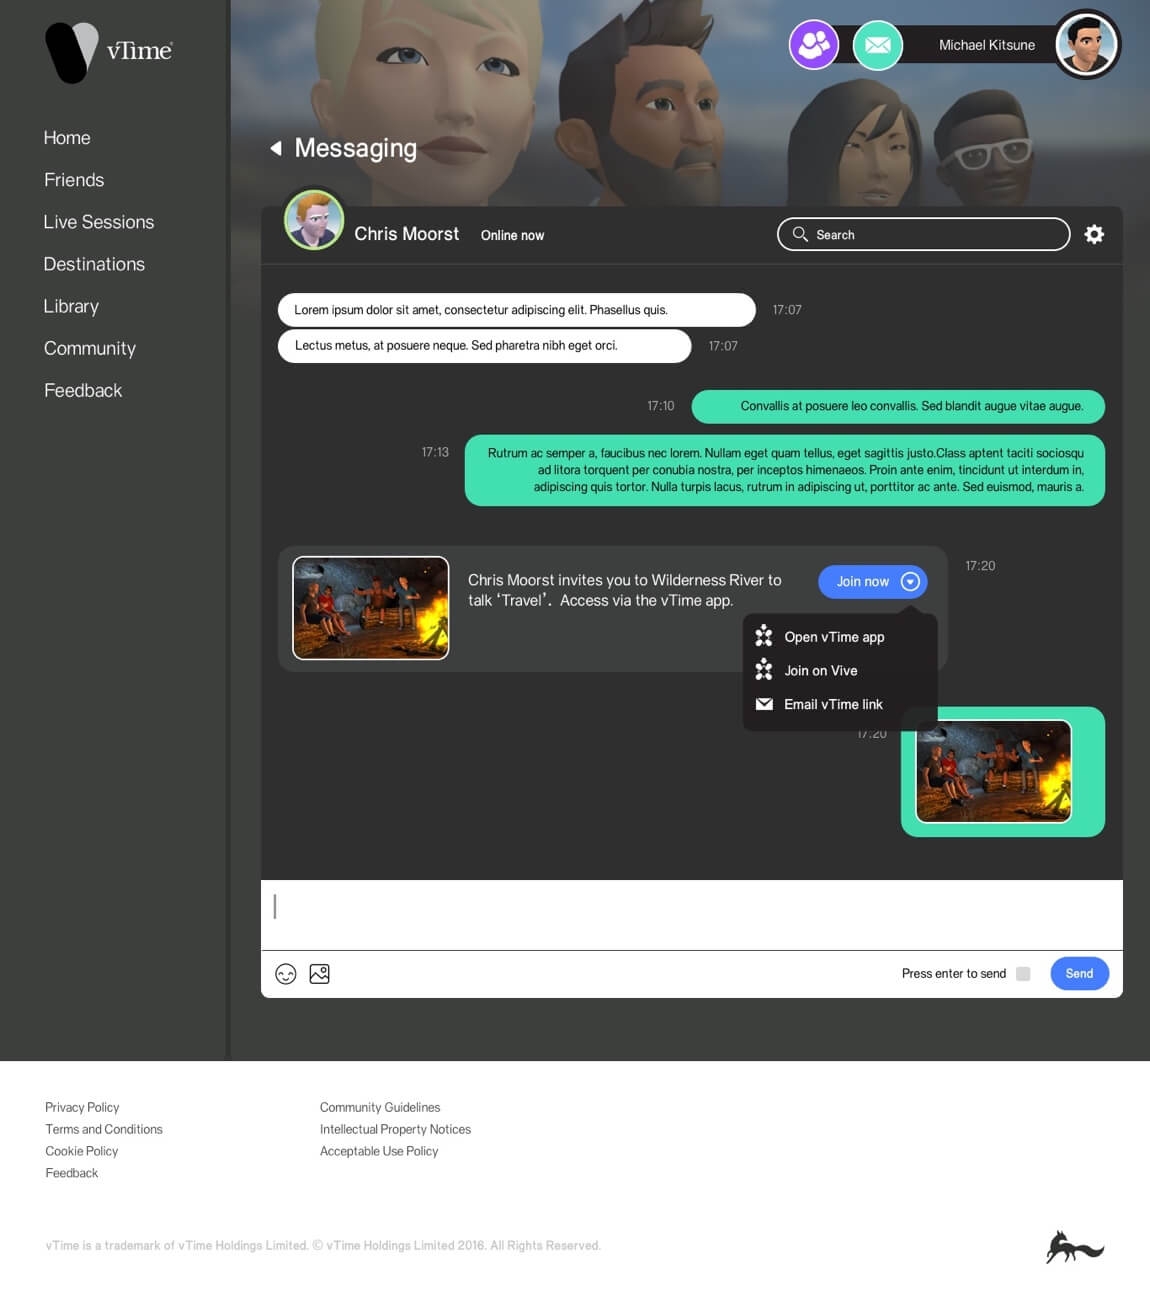Open Cookie Policy footer link
This screenshot has height=1290, width=1150.
82,1151
